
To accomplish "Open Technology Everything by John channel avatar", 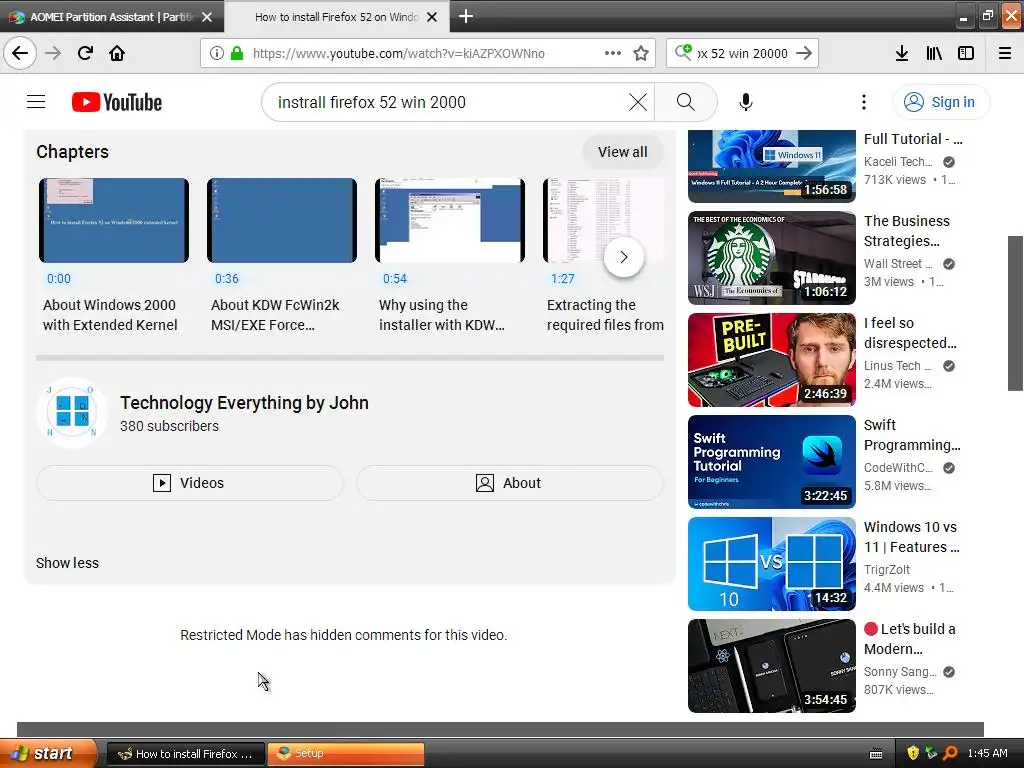I will (72, 413).
